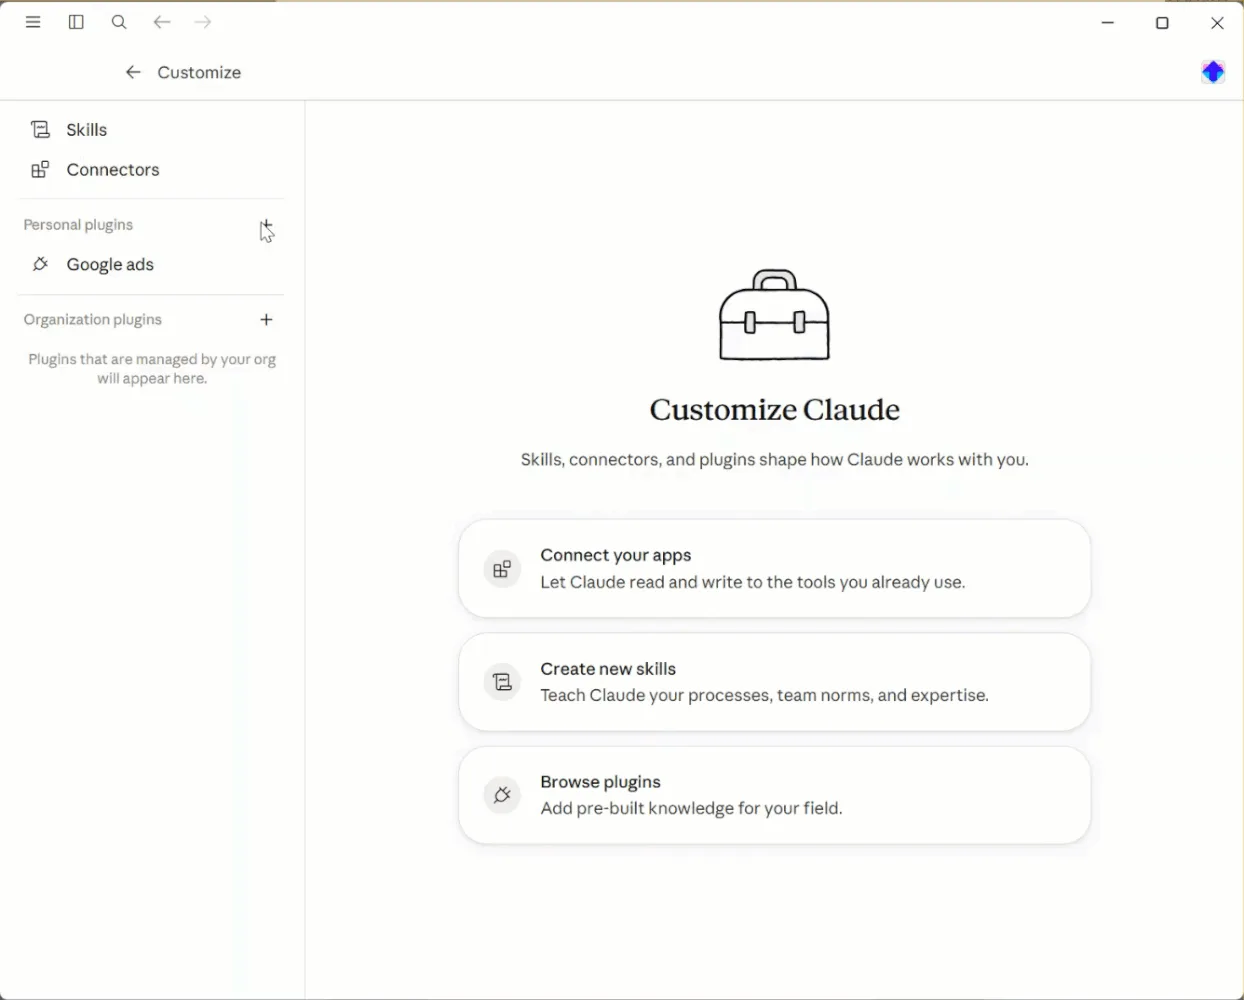
Task: Click the Organization plugins heading
Action: click(93, 320)
